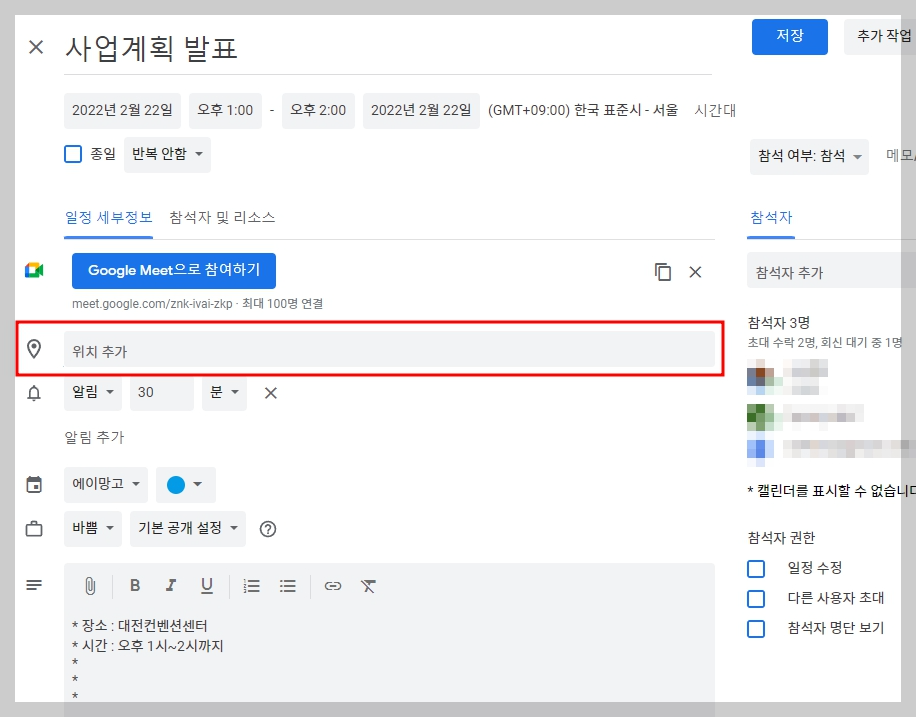Click the 저장 save button
The width and height of the screenshot is (916, 717).
coord(790,36)
